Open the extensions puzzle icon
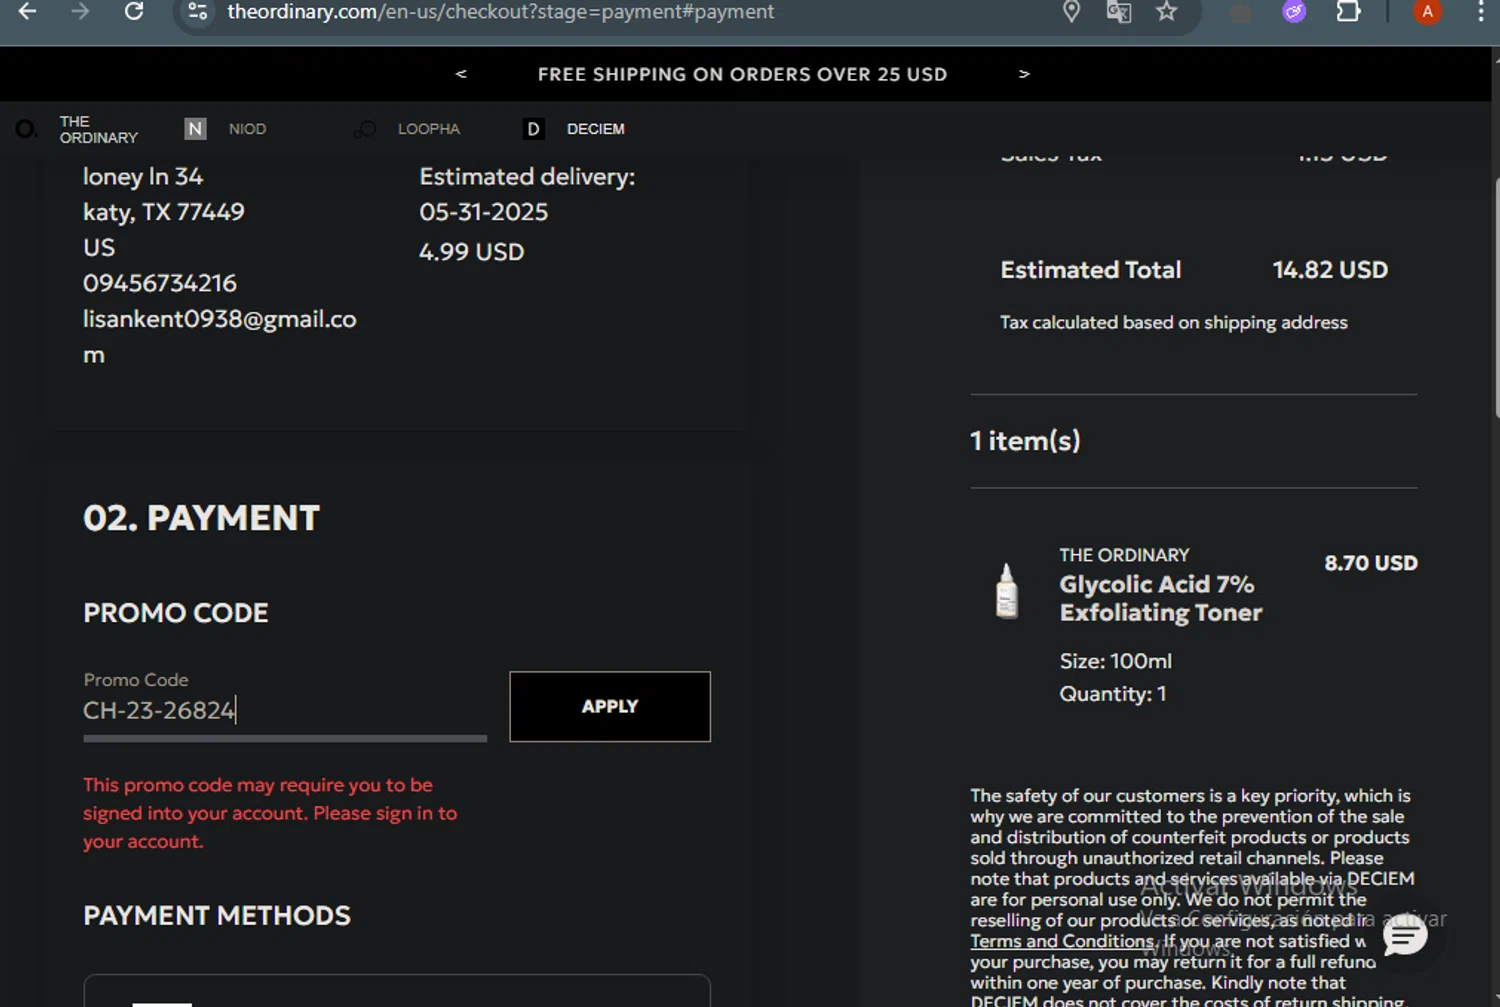The image size is (1500, 1007). pos(1348,12)
